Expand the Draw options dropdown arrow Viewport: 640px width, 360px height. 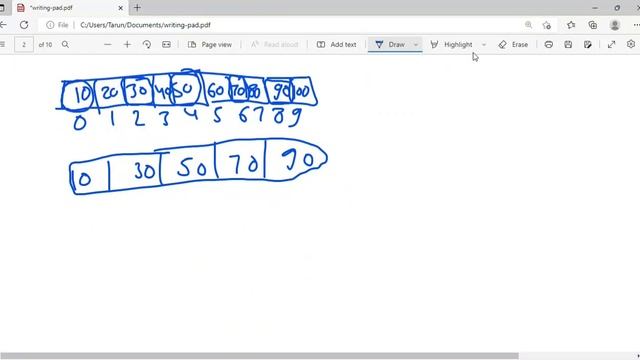(416, 44)
